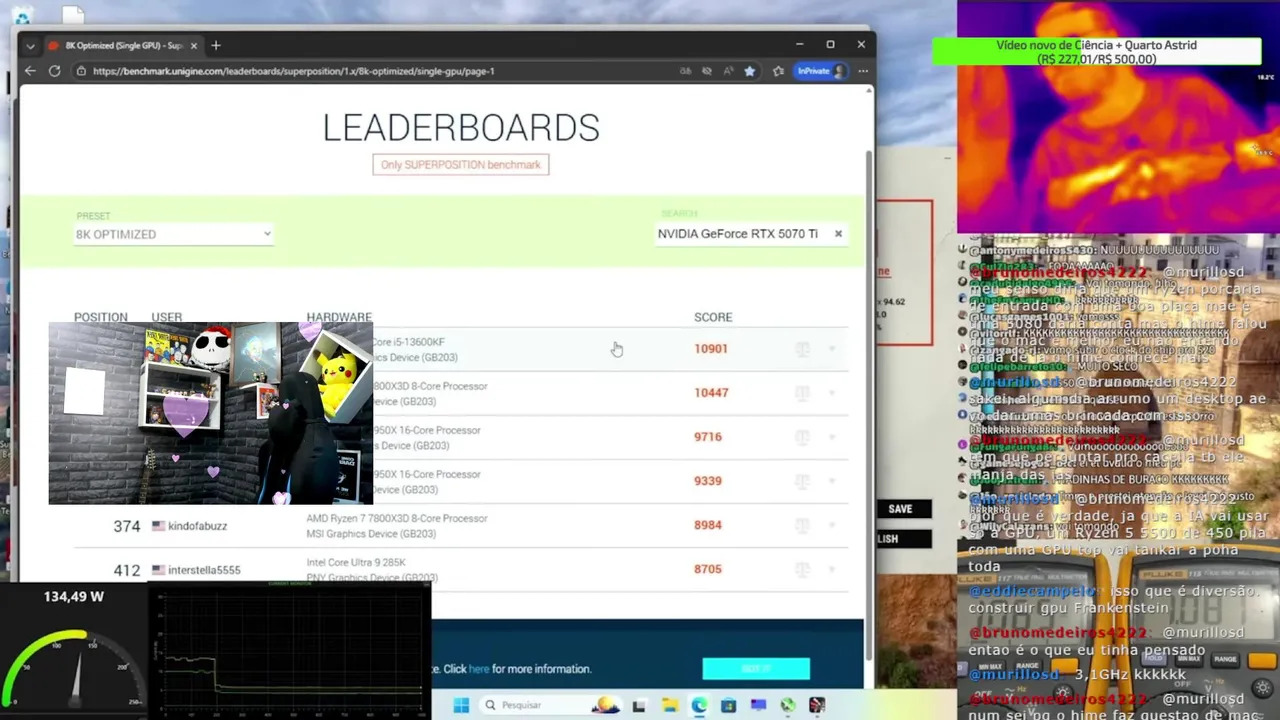Click the tracking prevention eye icon
Screen dimensions: 1280x720
point(707,71)
